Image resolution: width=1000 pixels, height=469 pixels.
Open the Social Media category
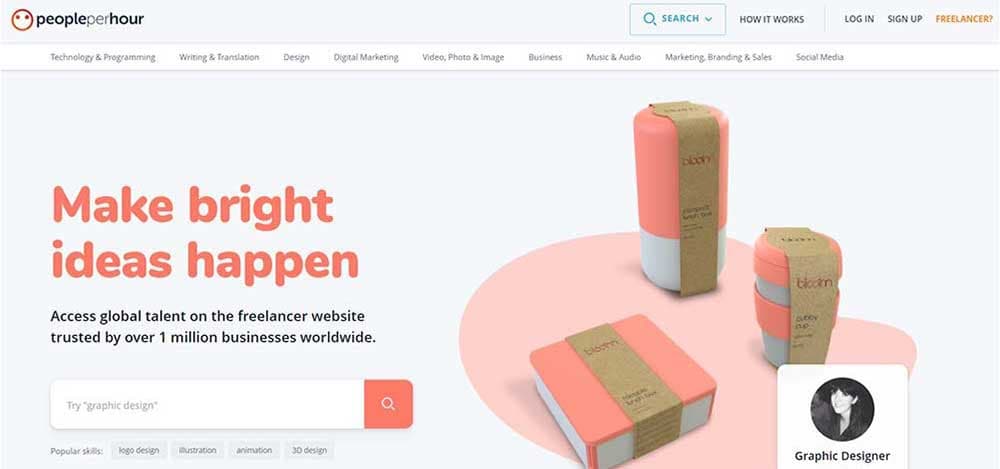click(820, 57)
